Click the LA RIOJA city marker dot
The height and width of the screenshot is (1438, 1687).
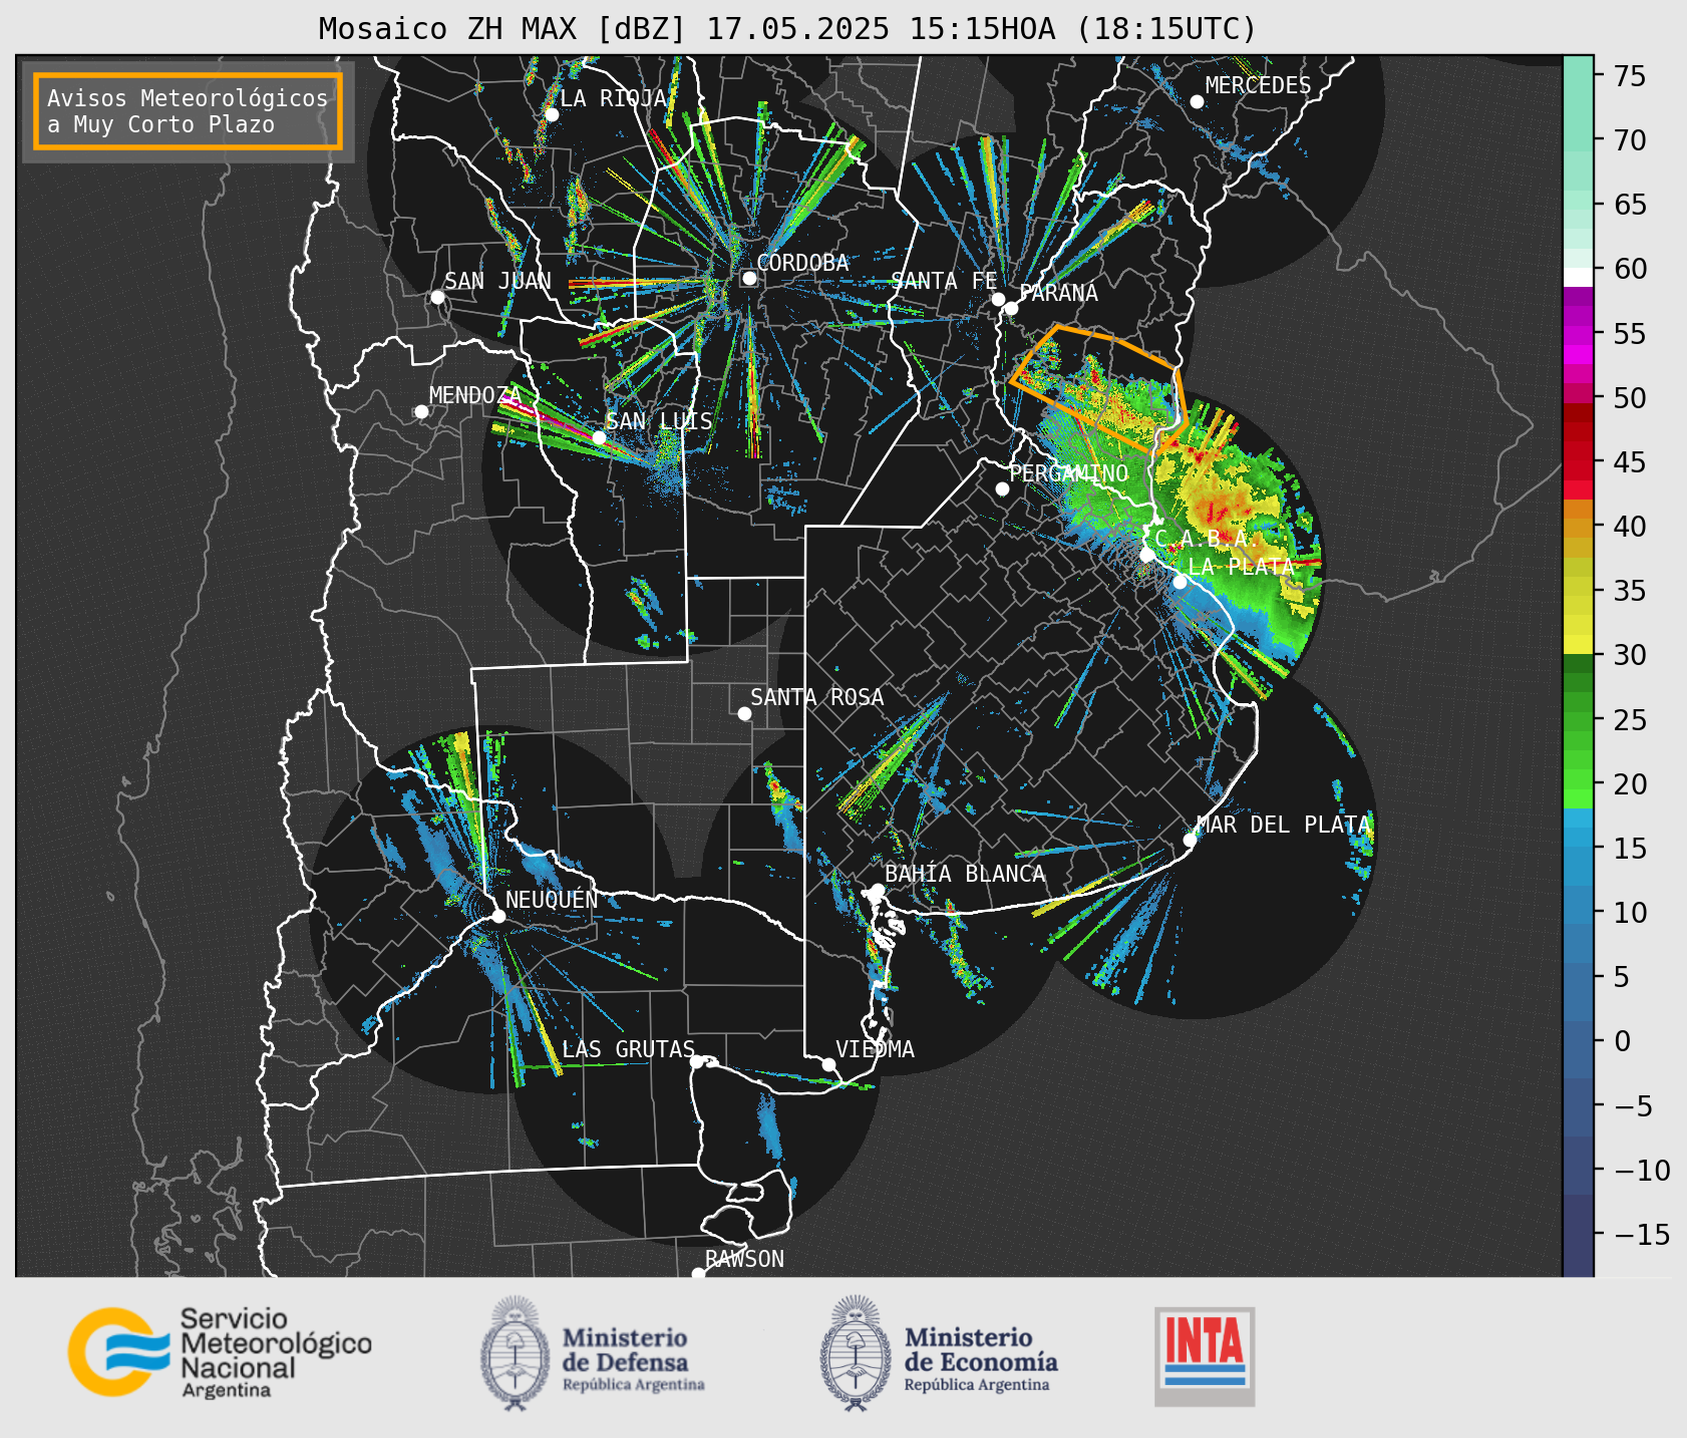[x=551, y=114]
